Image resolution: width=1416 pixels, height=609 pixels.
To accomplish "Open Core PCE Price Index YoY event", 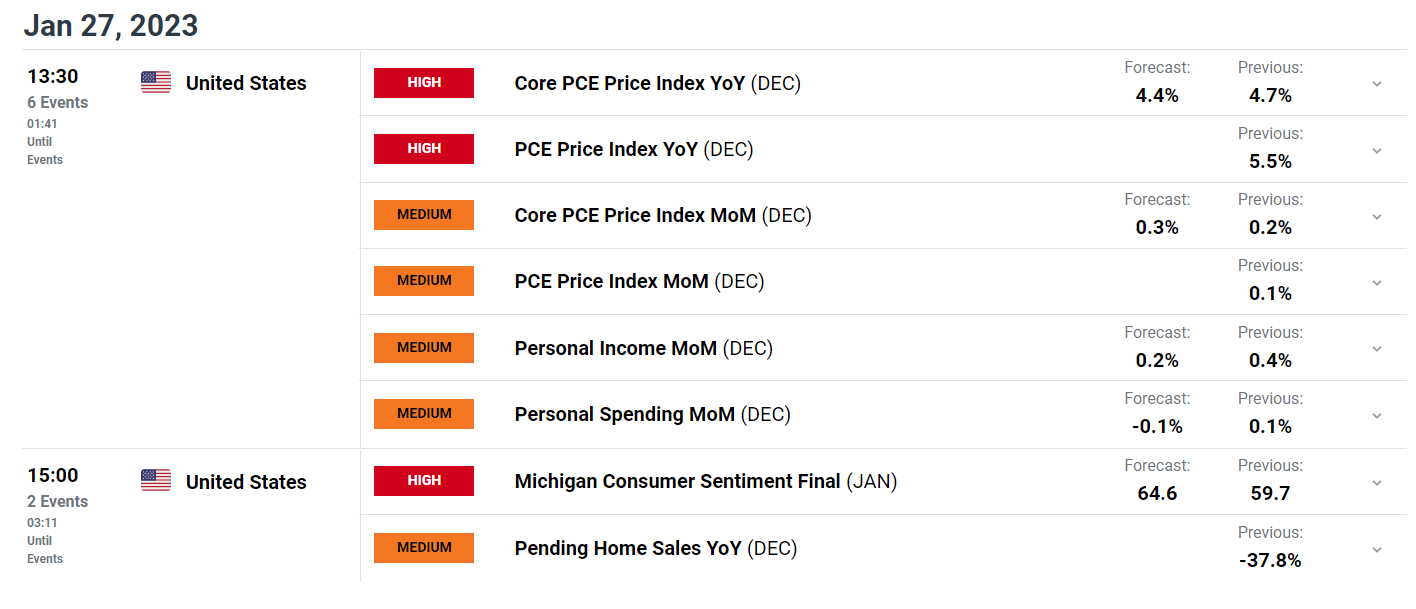I will [x=629, y=83].
